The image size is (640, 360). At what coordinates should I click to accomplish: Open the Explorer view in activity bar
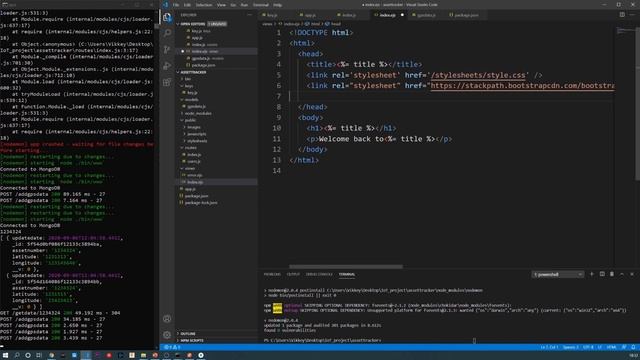pyautogui.click(x=167, y=17)
